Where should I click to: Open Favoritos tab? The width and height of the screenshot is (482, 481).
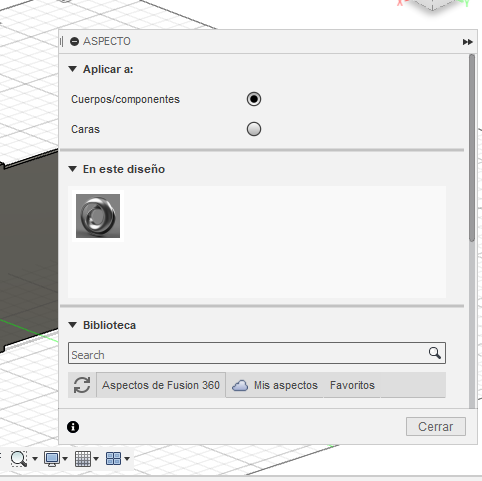352,385
